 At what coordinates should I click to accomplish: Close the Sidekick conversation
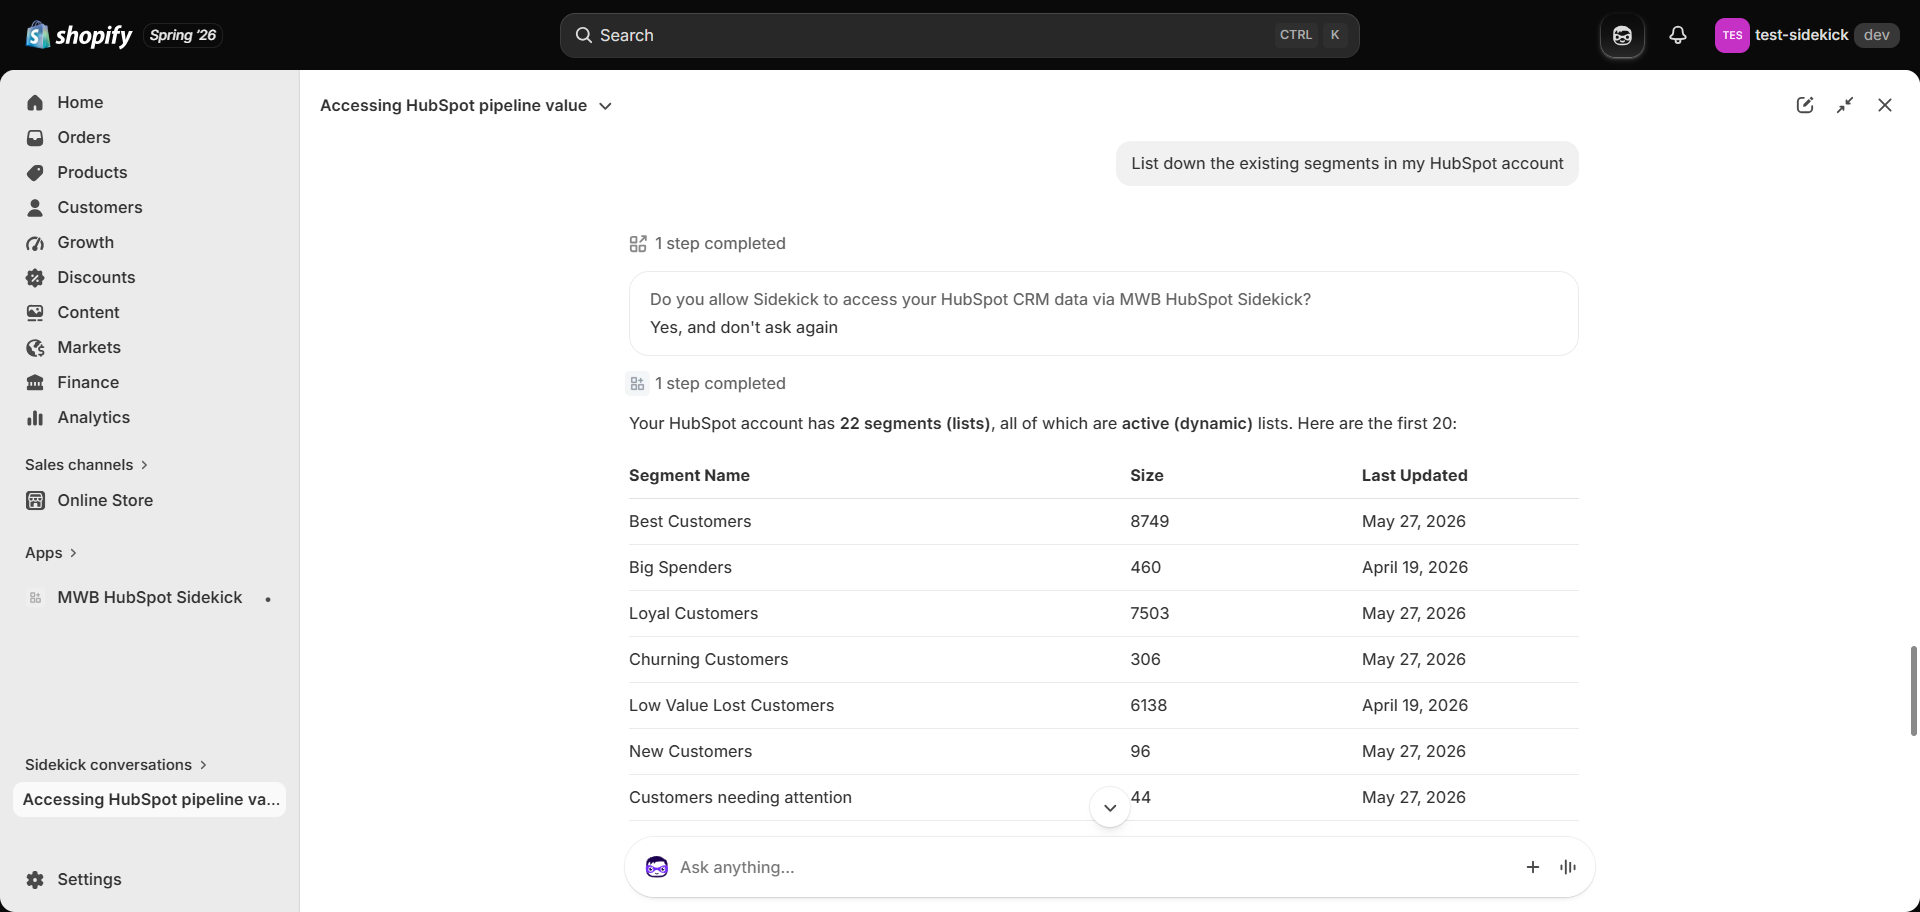pos(1885,105)
